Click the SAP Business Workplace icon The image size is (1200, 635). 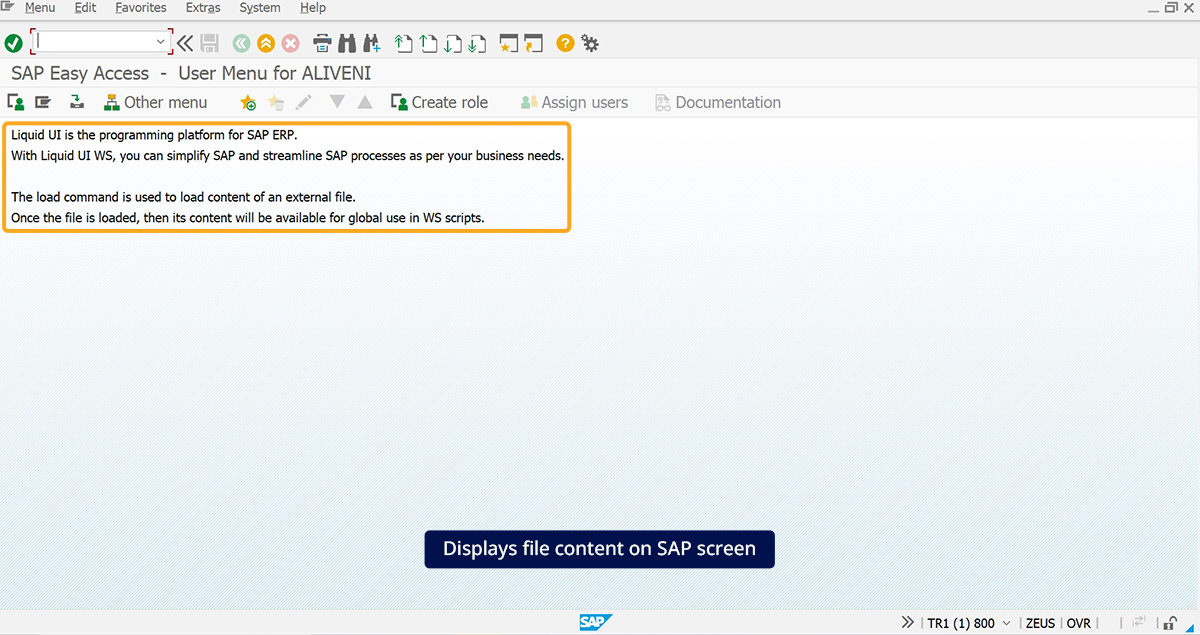pos(76,102)
